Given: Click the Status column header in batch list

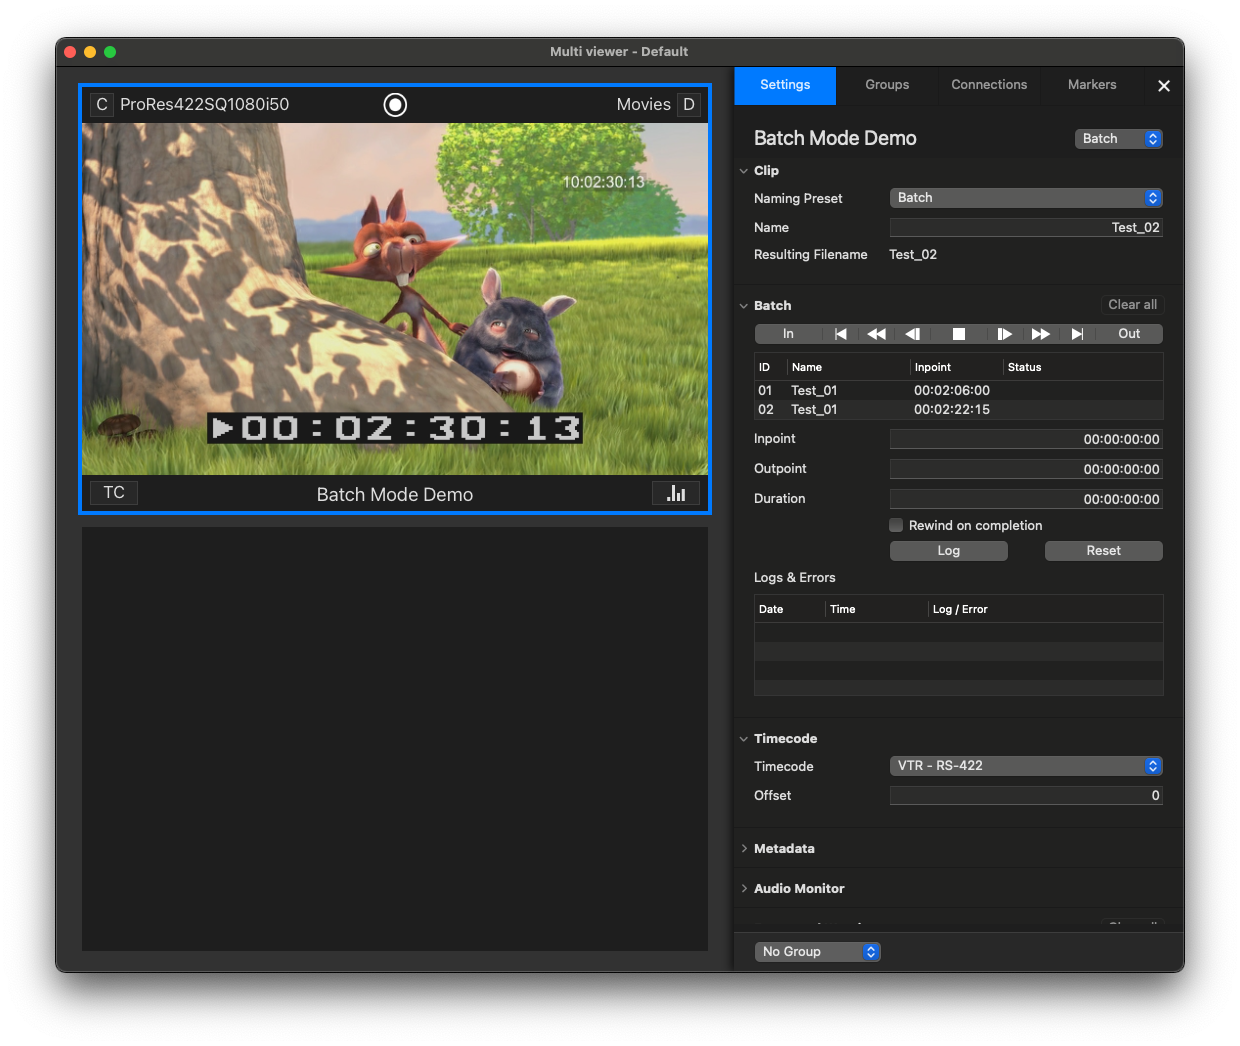Looking at the screenshot, I should (1083, 367).
